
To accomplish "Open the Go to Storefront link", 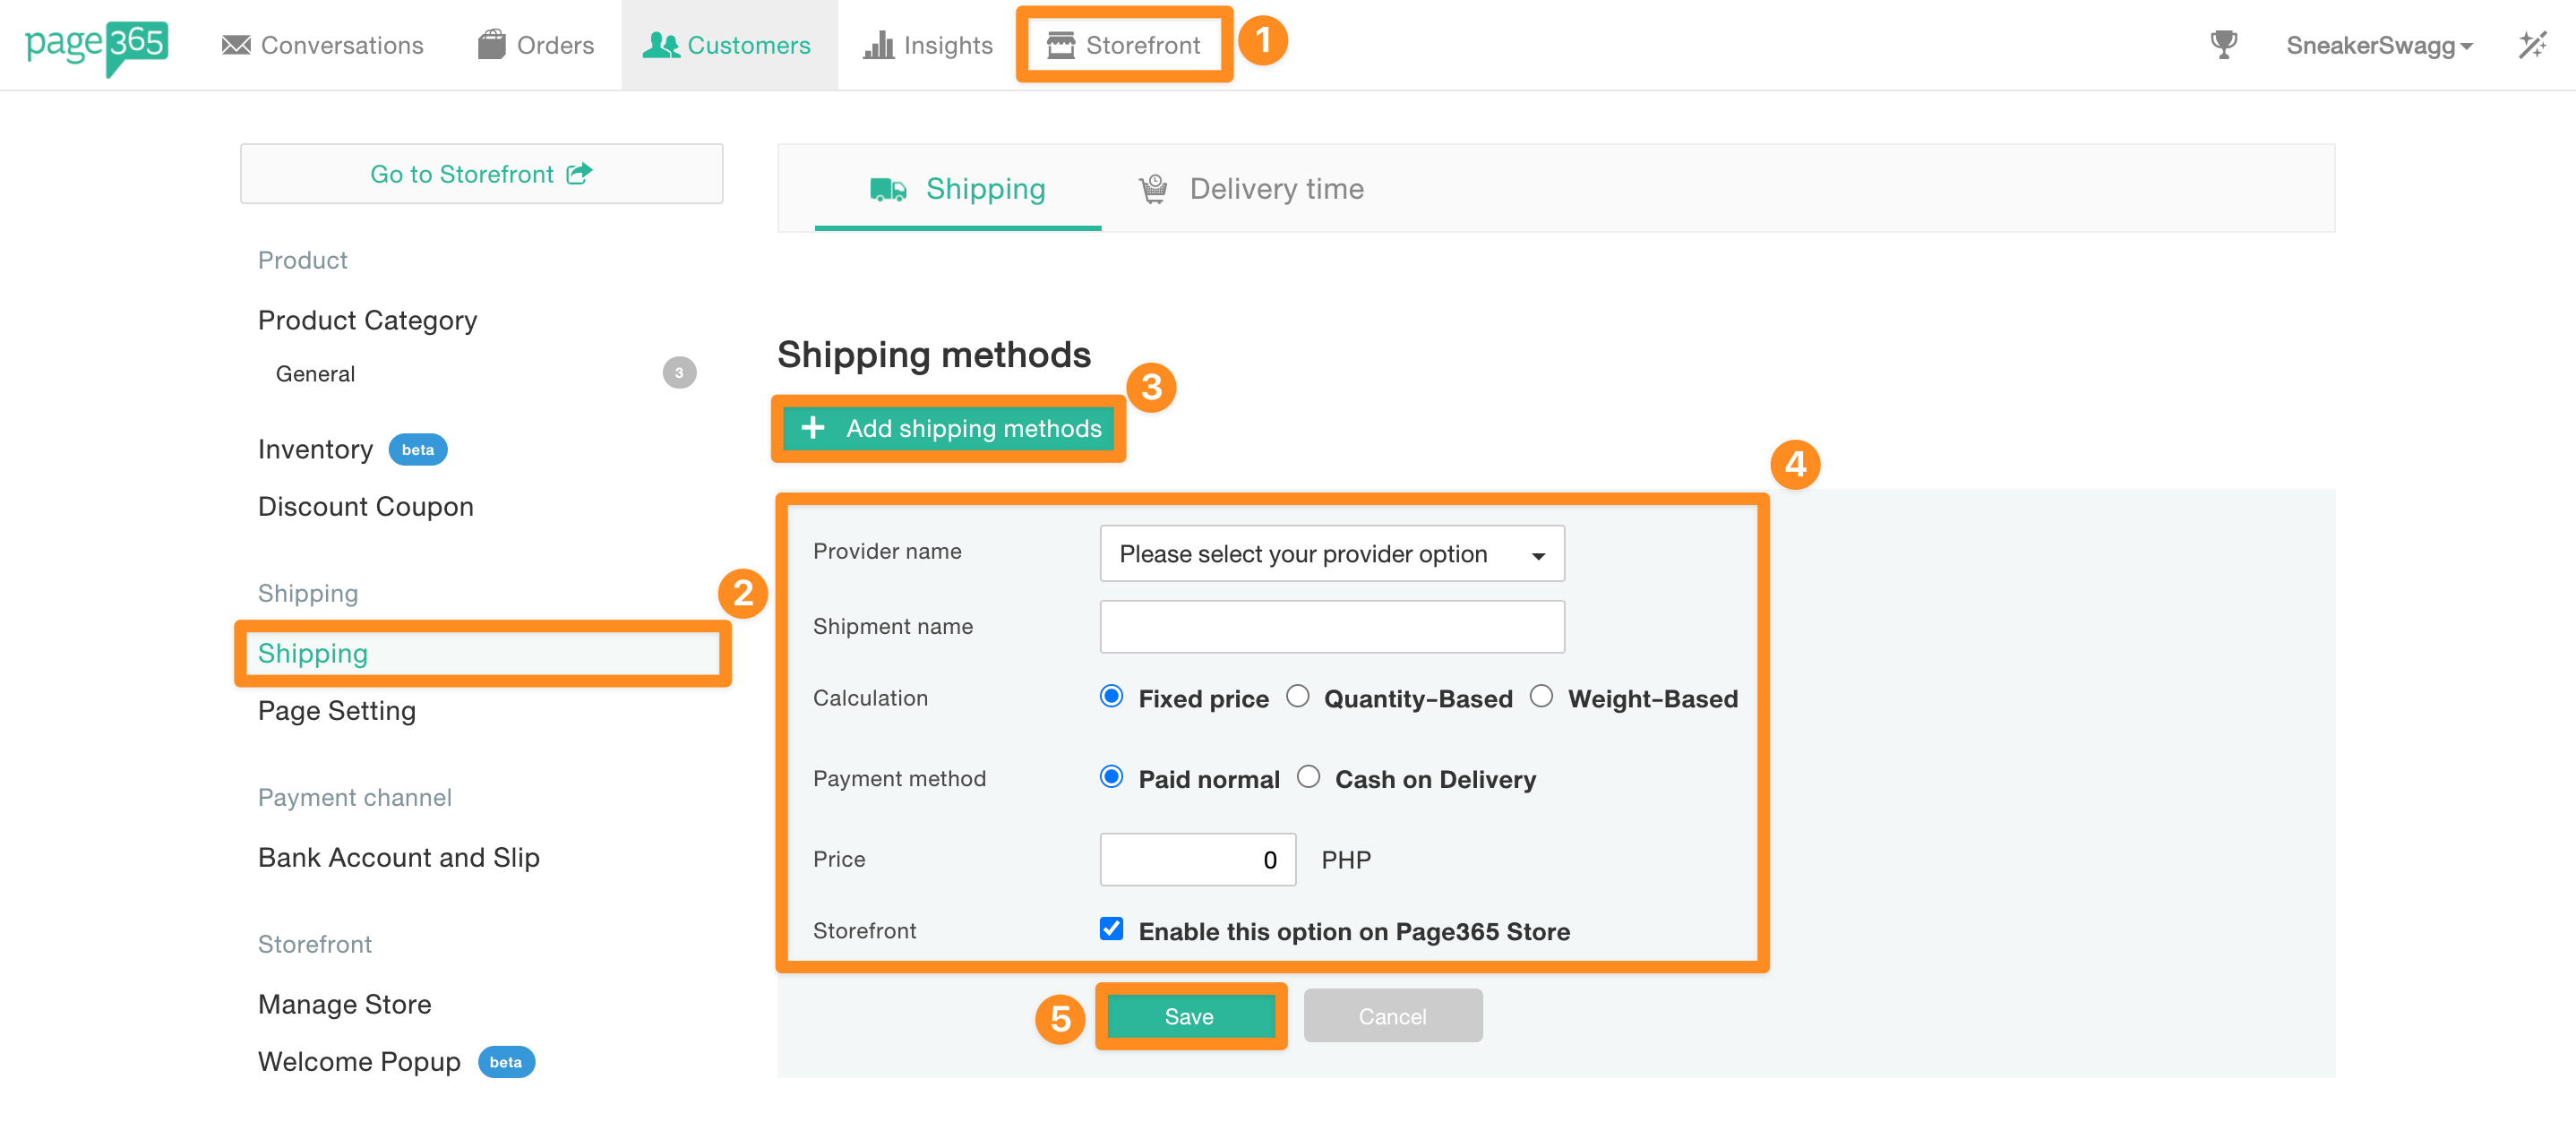I will tap(481, 174).
